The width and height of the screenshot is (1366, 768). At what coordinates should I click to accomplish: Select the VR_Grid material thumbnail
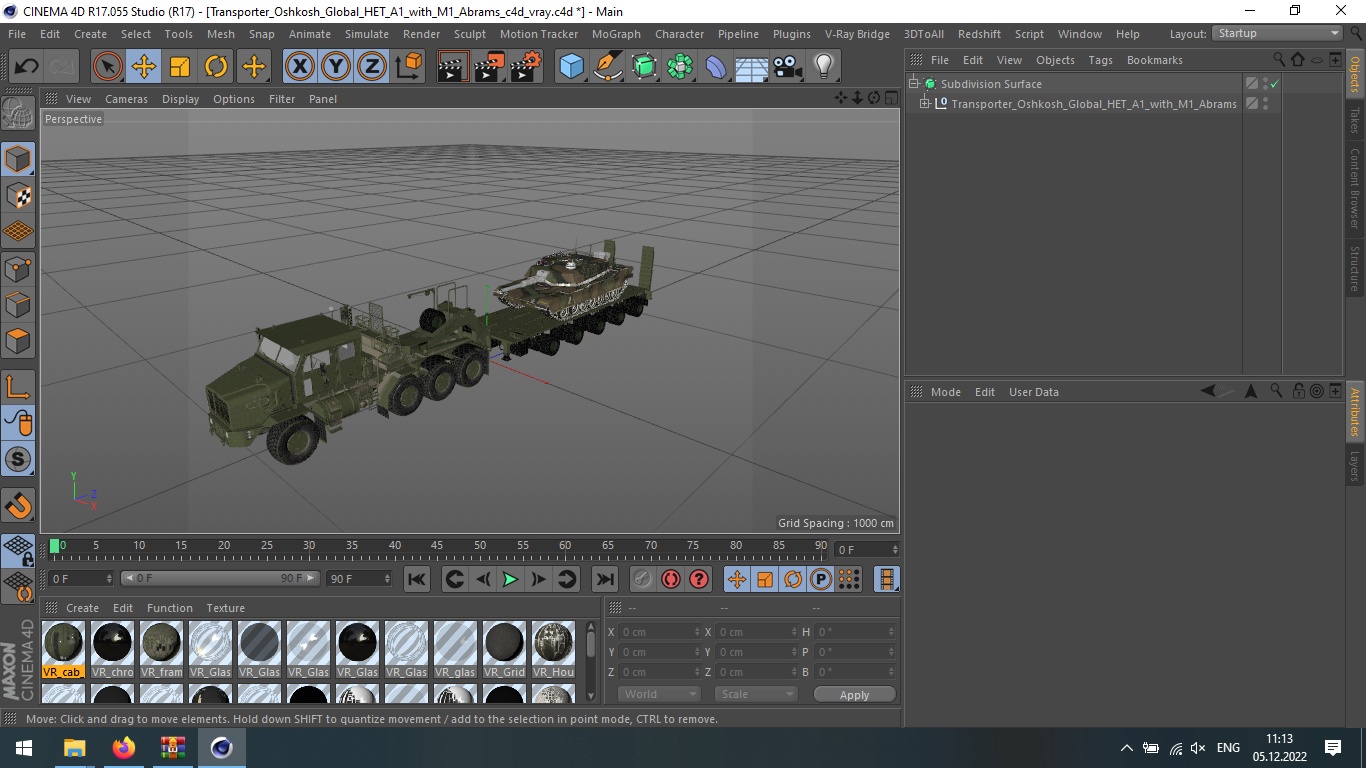pyautogui.click(x=504, y=649)
